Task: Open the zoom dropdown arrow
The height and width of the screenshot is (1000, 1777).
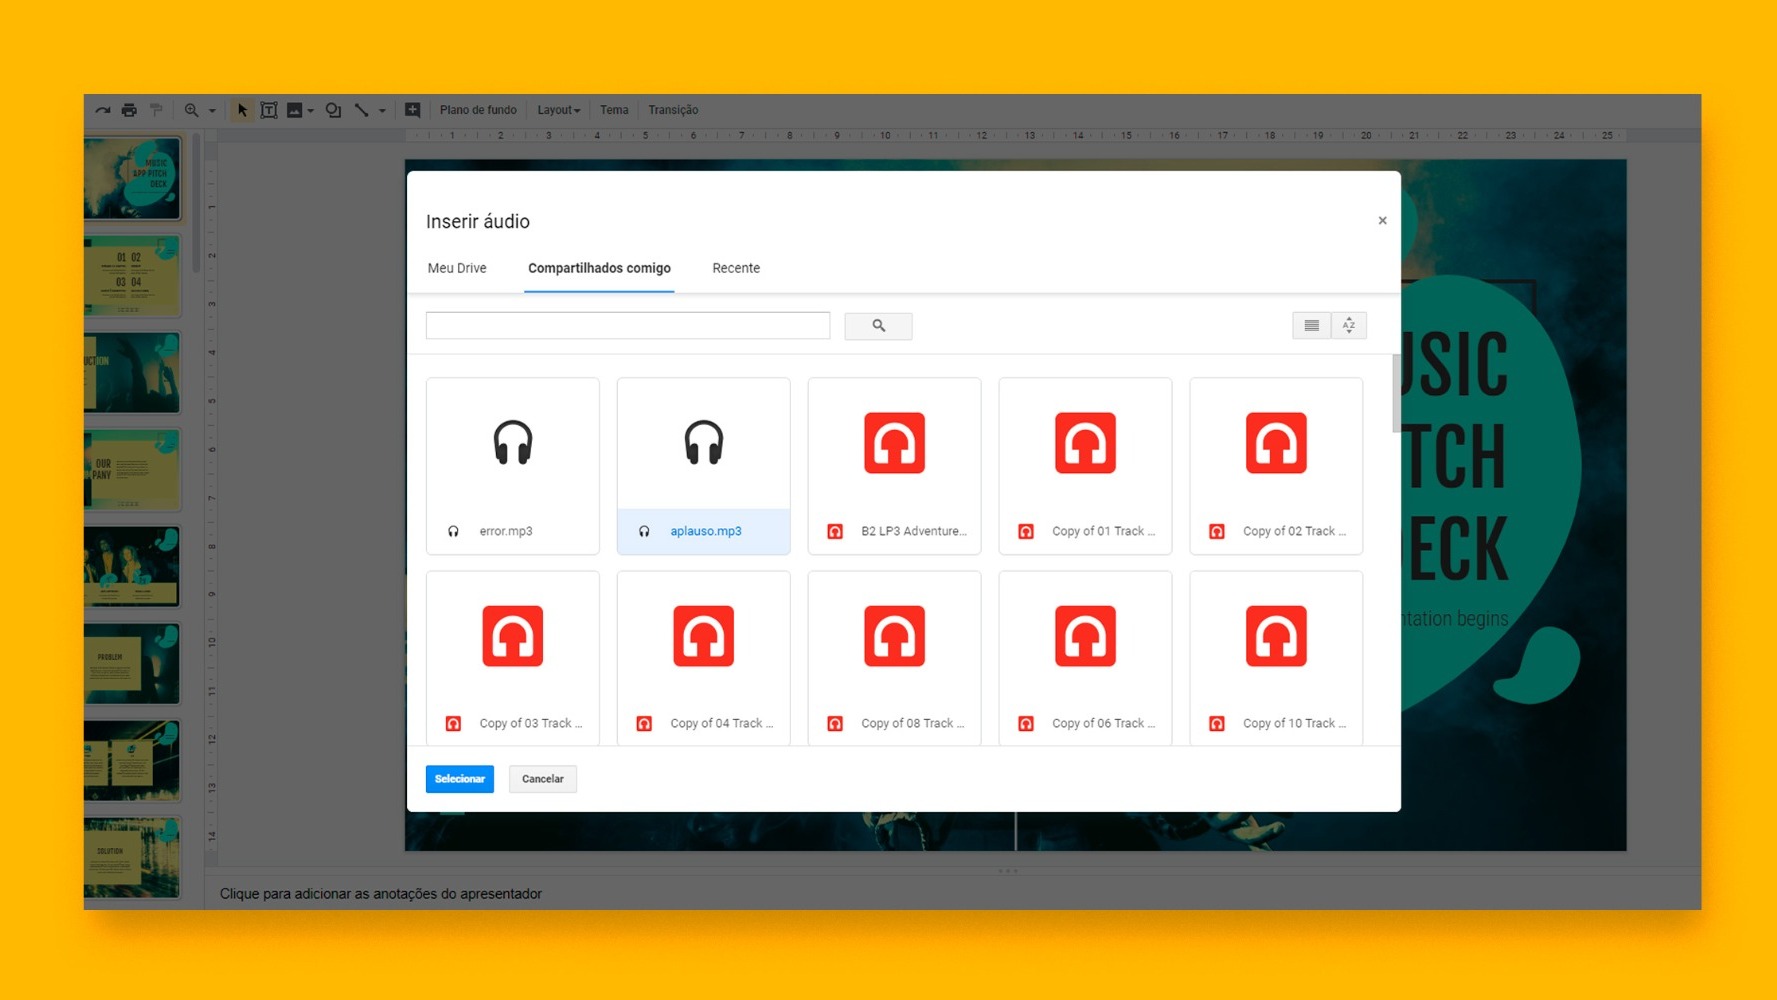Action: [212, 111]
